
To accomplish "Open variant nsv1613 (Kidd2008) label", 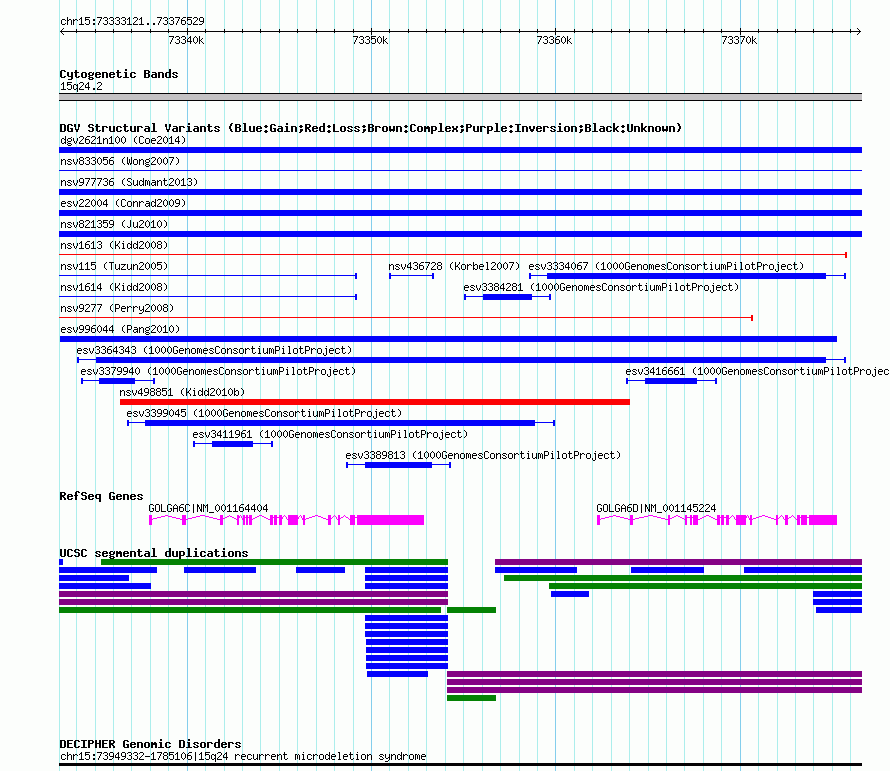I will pyautogui.click(x=114, y=245).
